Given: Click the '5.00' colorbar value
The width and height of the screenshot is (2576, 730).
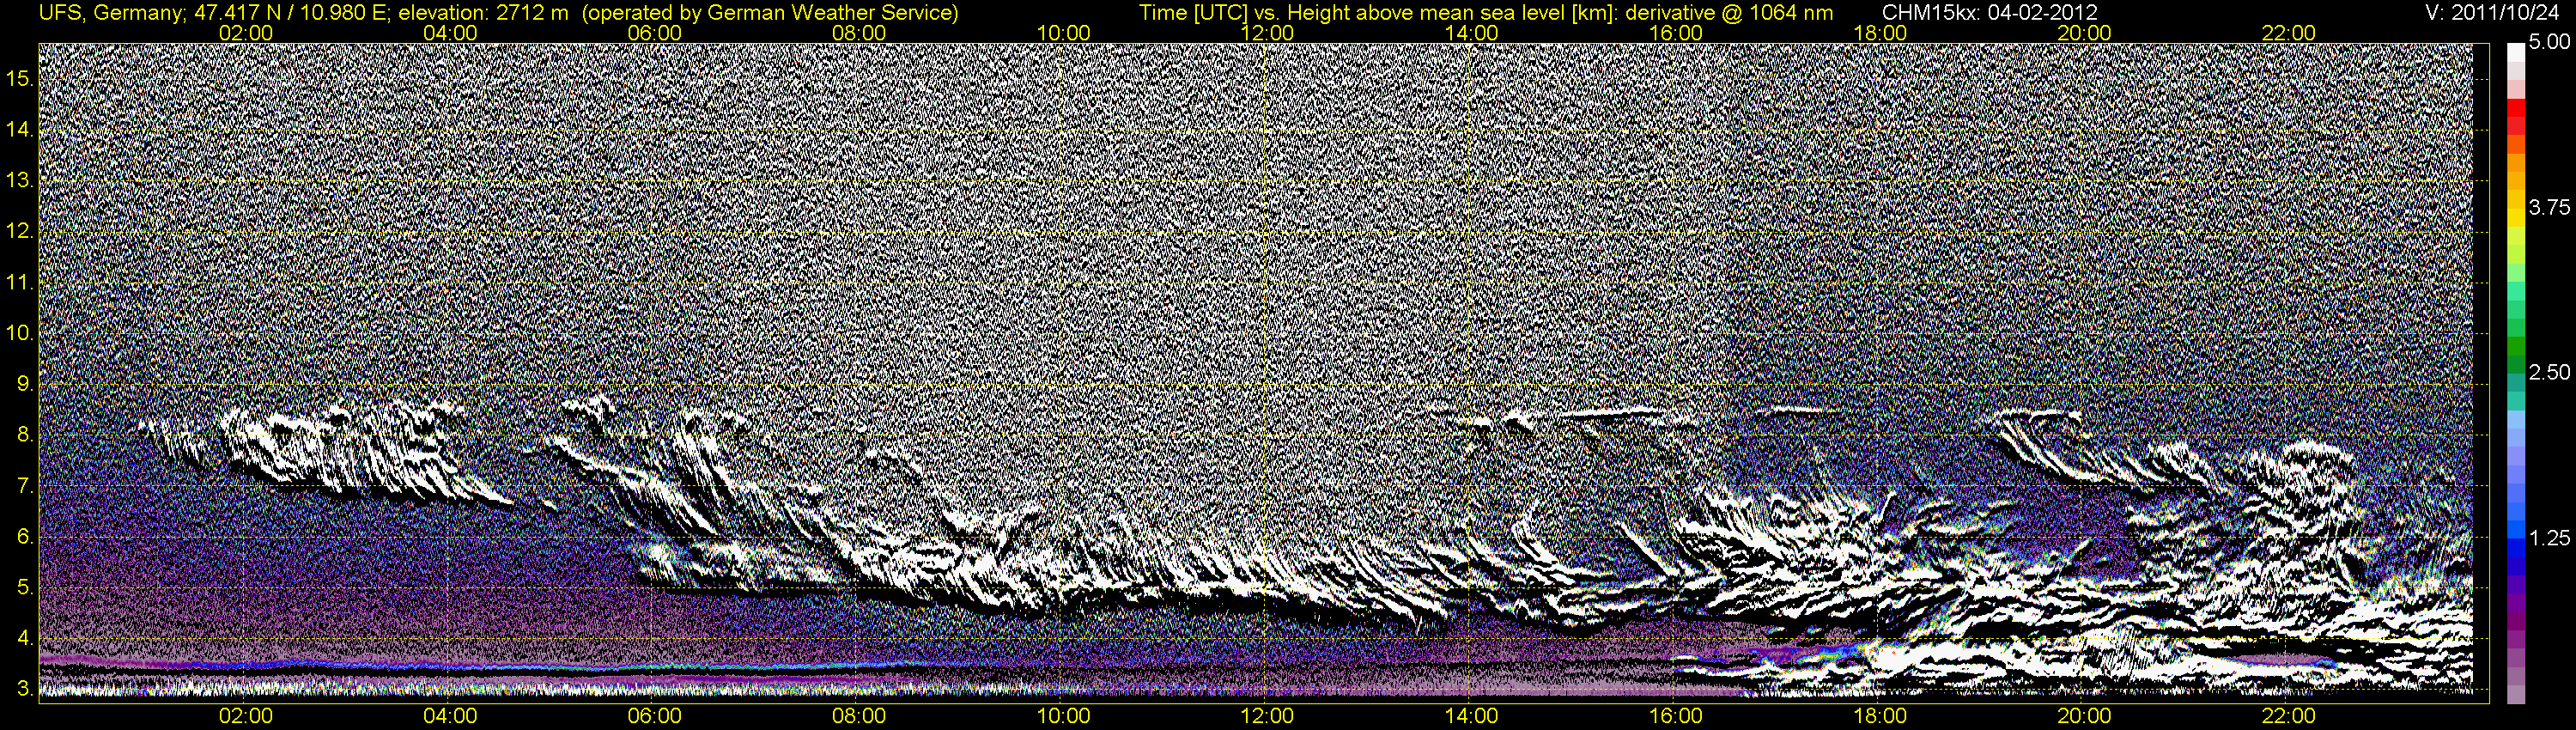Looking at the screenshot, I should pos(2549,43).
